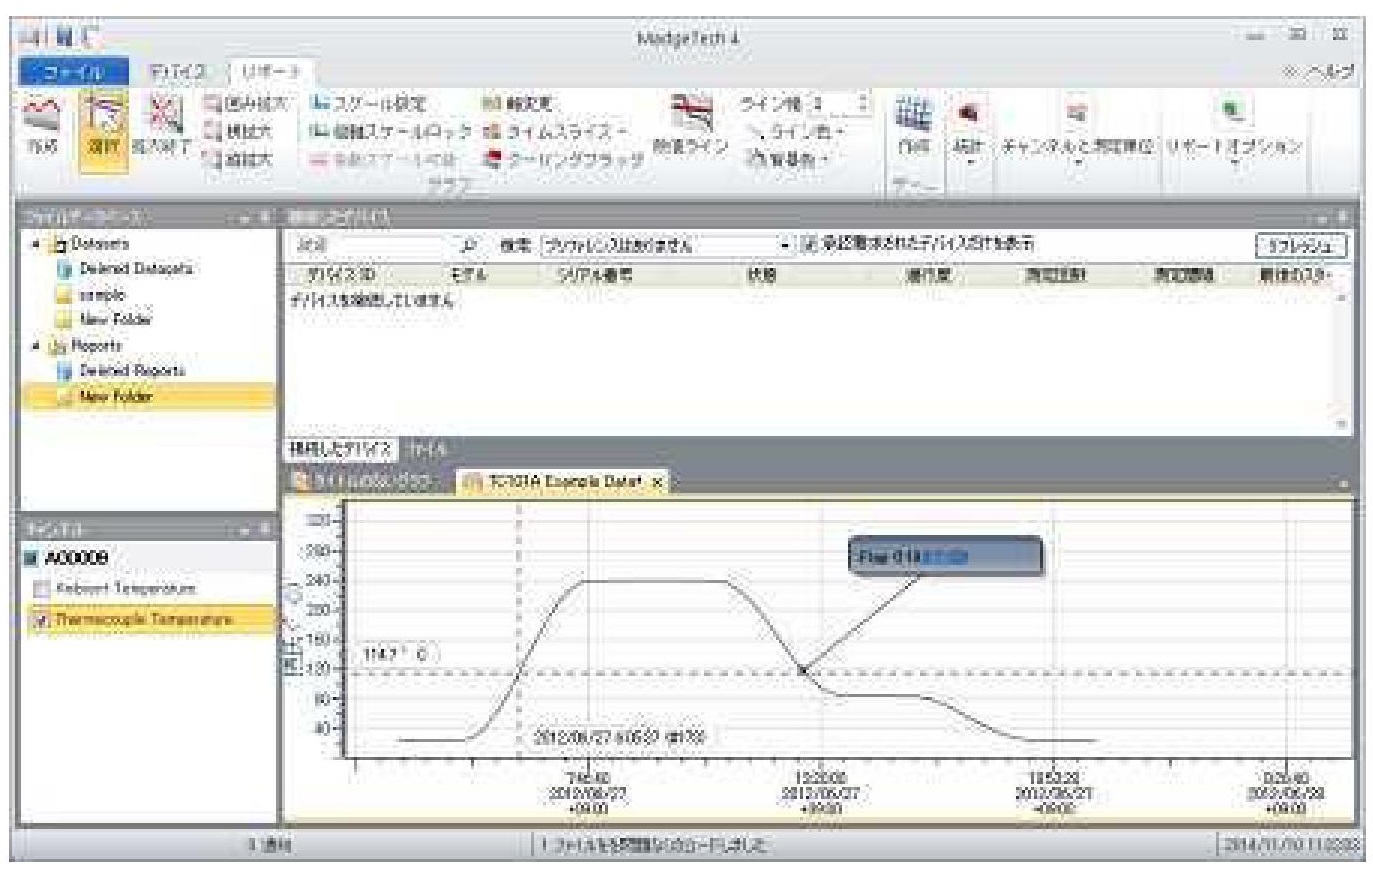Open the ライン色 line color picker
The image size is (1373, 873).
[798, 131]
